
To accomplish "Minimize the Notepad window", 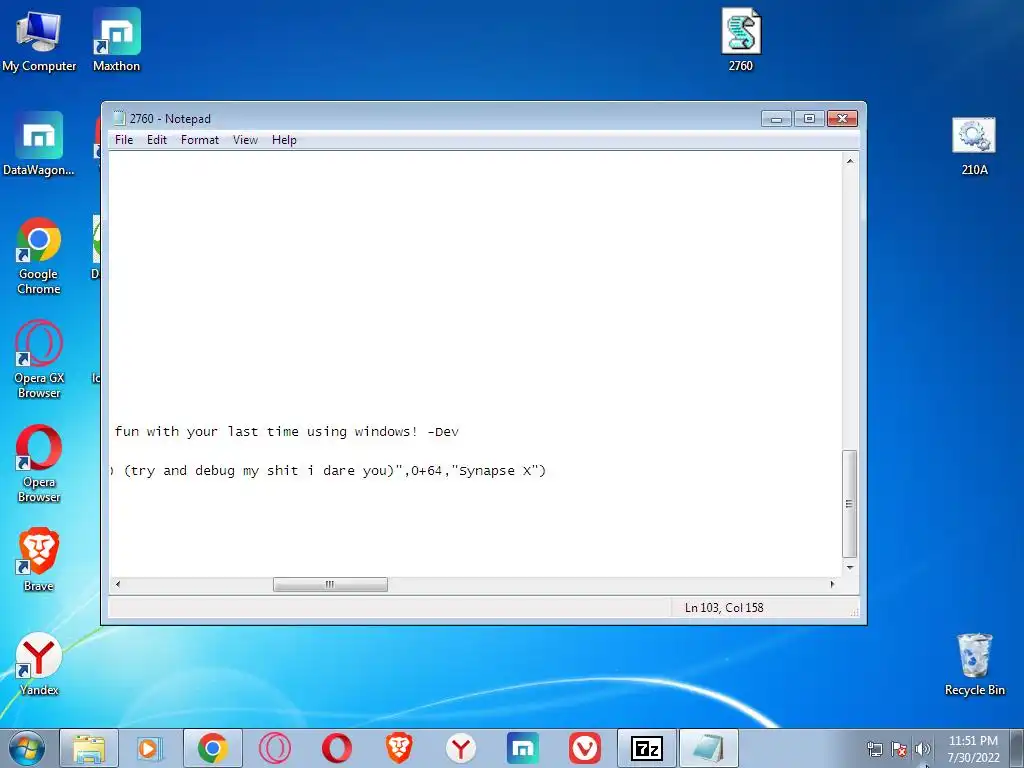I will coord(776,118).
